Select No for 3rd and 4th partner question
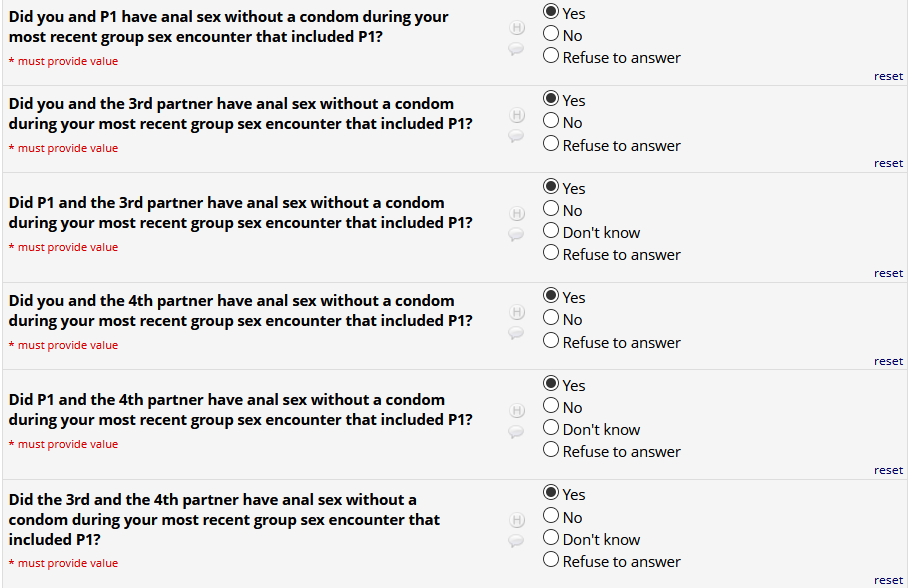Image resolution: width=912 pixels, height=588 pixels. pyautogui.click(x=551, y=517)
